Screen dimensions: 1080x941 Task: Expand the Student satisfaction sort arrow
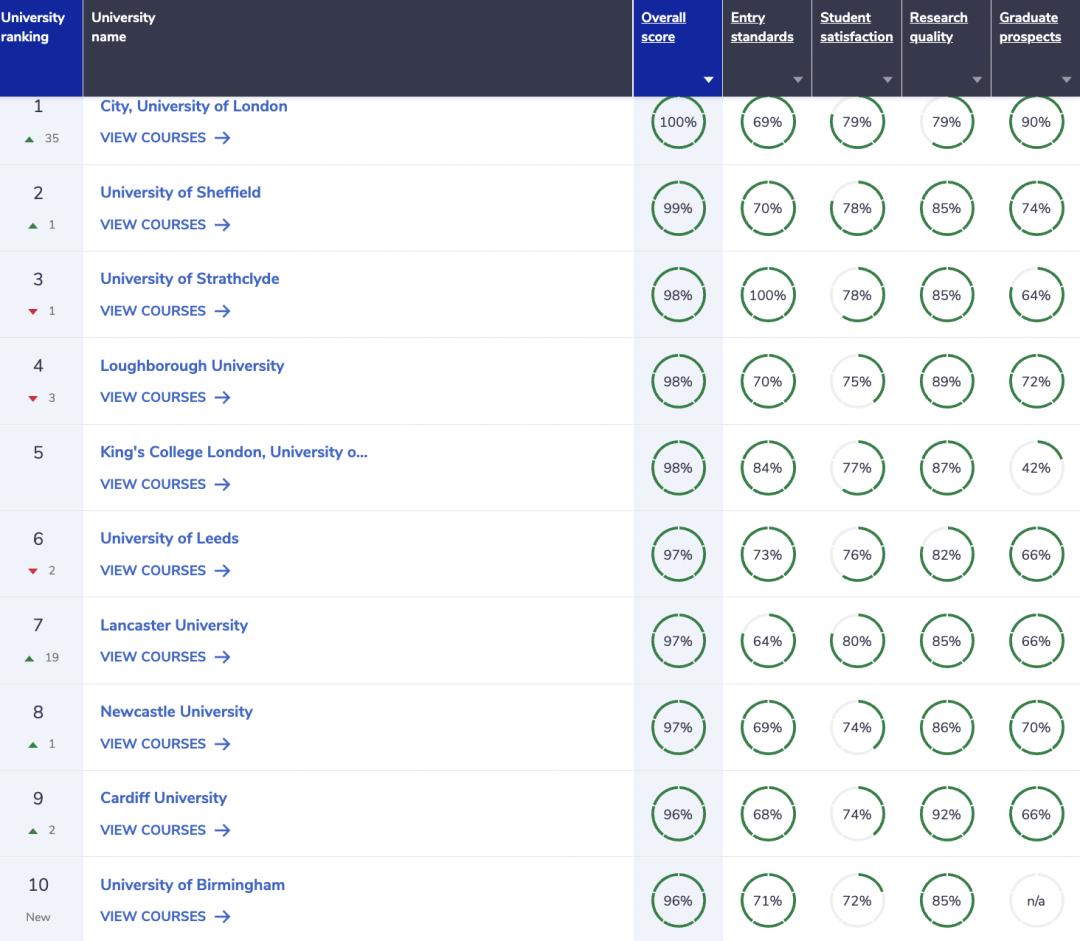(887, 80)
